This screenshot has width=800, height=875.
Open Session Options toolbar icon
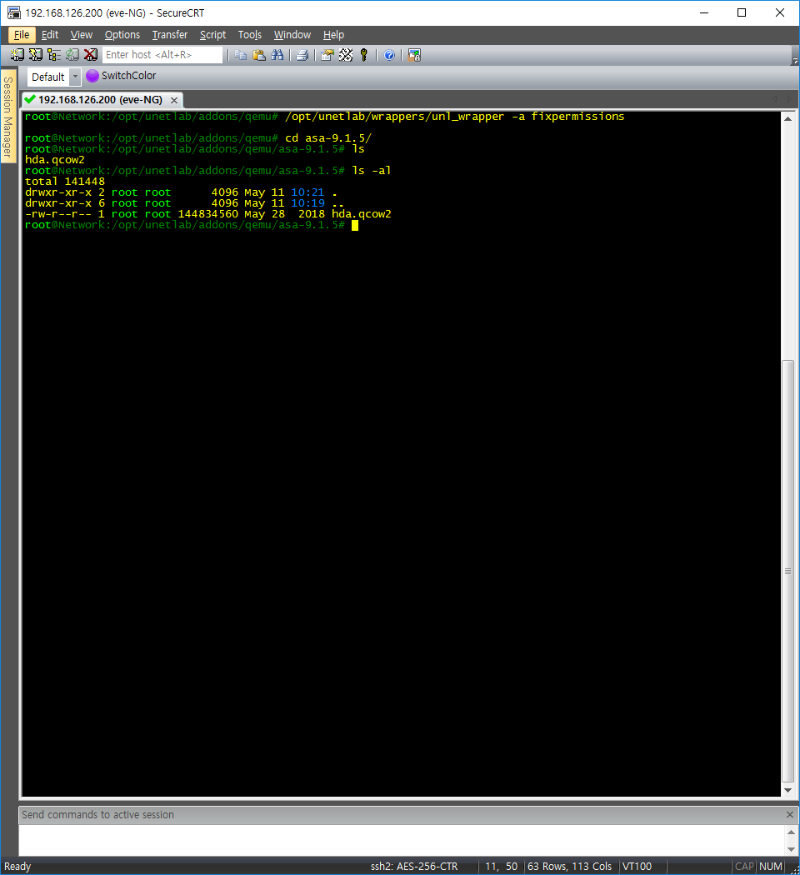click(x=327, y=55)
